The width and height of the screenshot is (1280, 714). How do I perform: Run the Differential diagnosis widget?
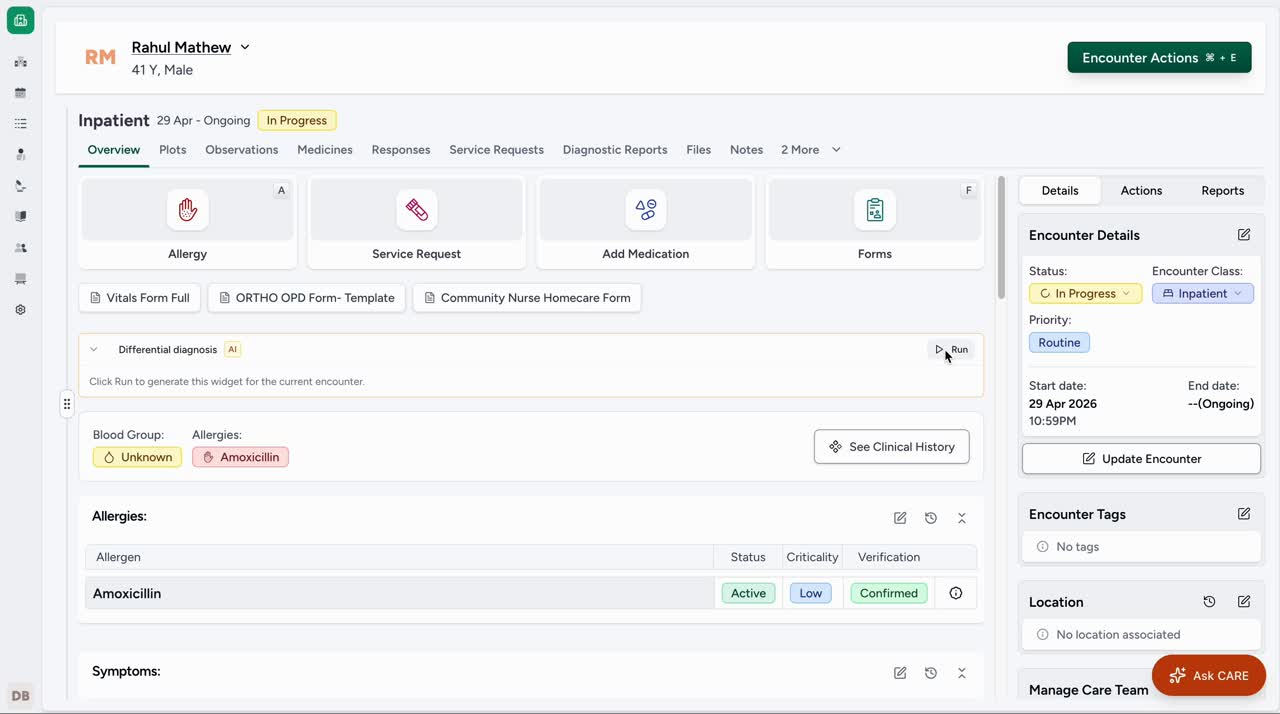[x=952, y=350]
